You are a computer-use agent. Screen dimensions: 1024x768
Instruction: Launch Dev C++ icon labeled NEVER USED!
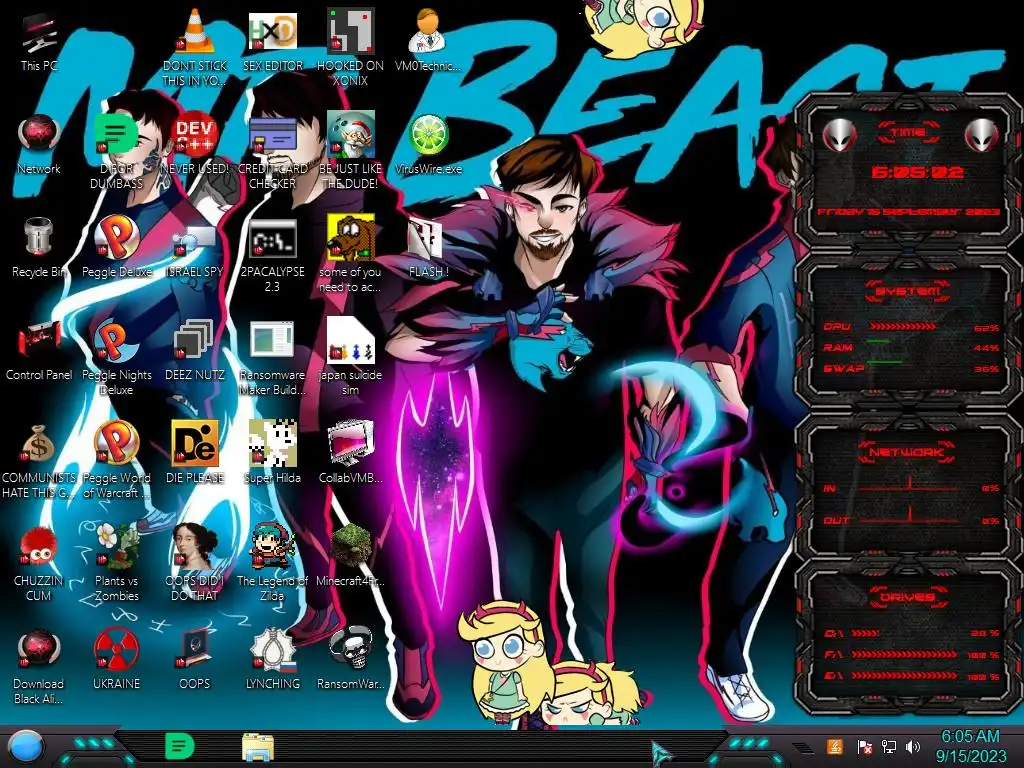click(x=195, y=144)
